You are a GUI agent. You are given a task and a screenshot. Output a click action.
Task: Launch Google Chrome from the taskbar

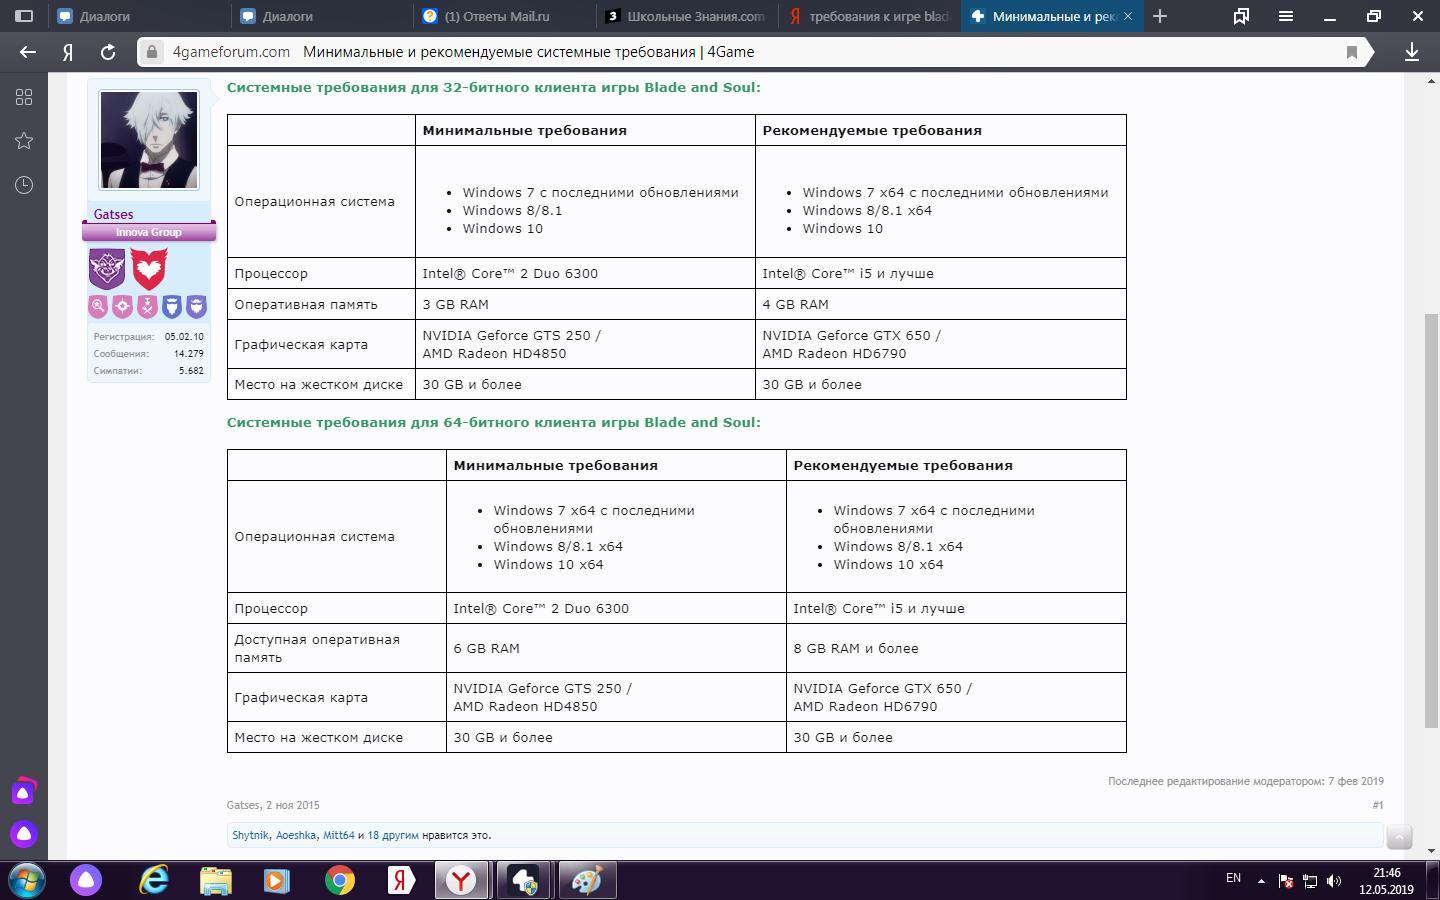[340, 880]
